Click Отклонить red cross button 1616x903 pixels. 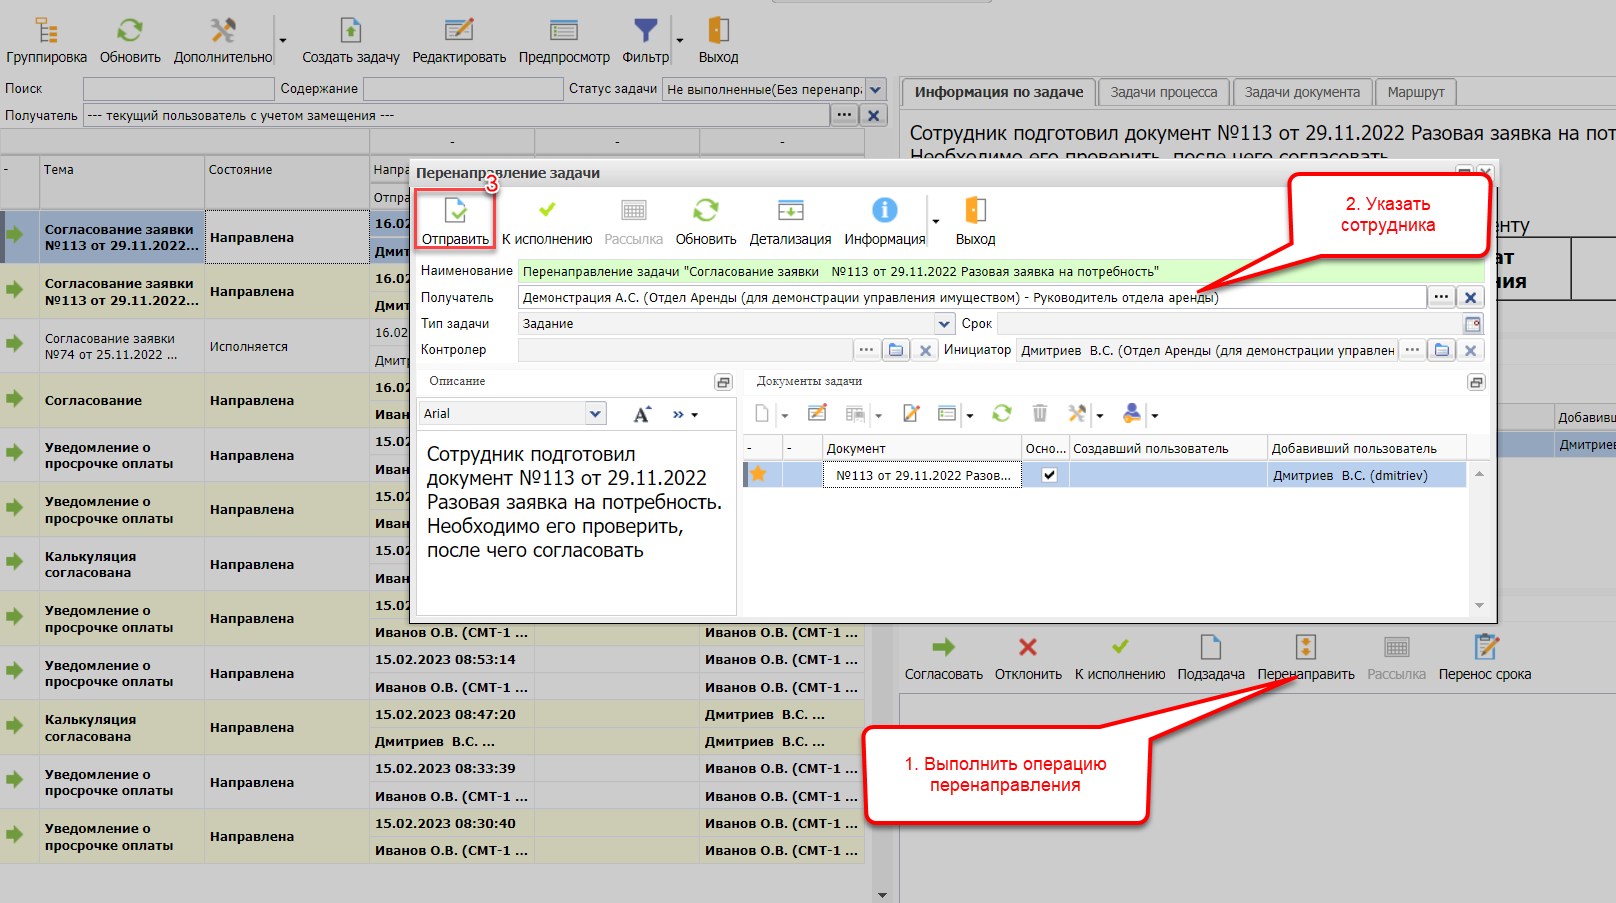point(1027,648)
